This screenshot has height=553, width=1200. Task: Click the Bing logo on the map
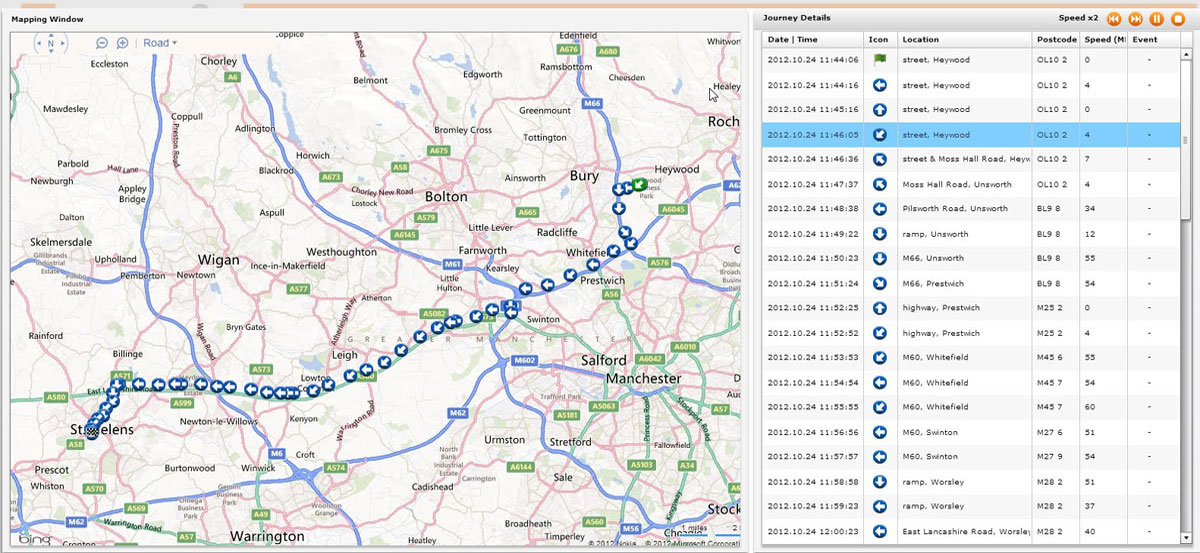tap(35, 541)
